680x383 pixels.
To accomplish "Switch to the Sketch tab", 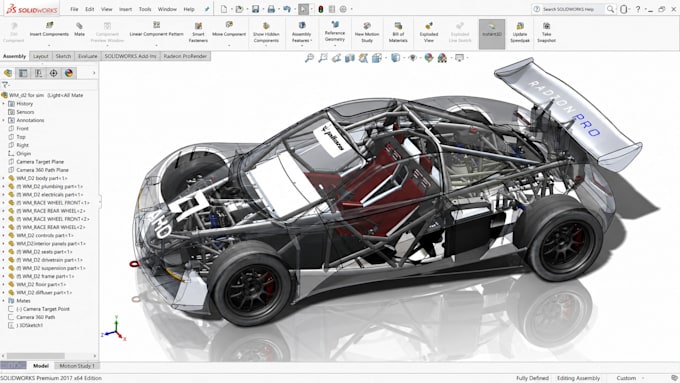I will click(x=63, y=56).
